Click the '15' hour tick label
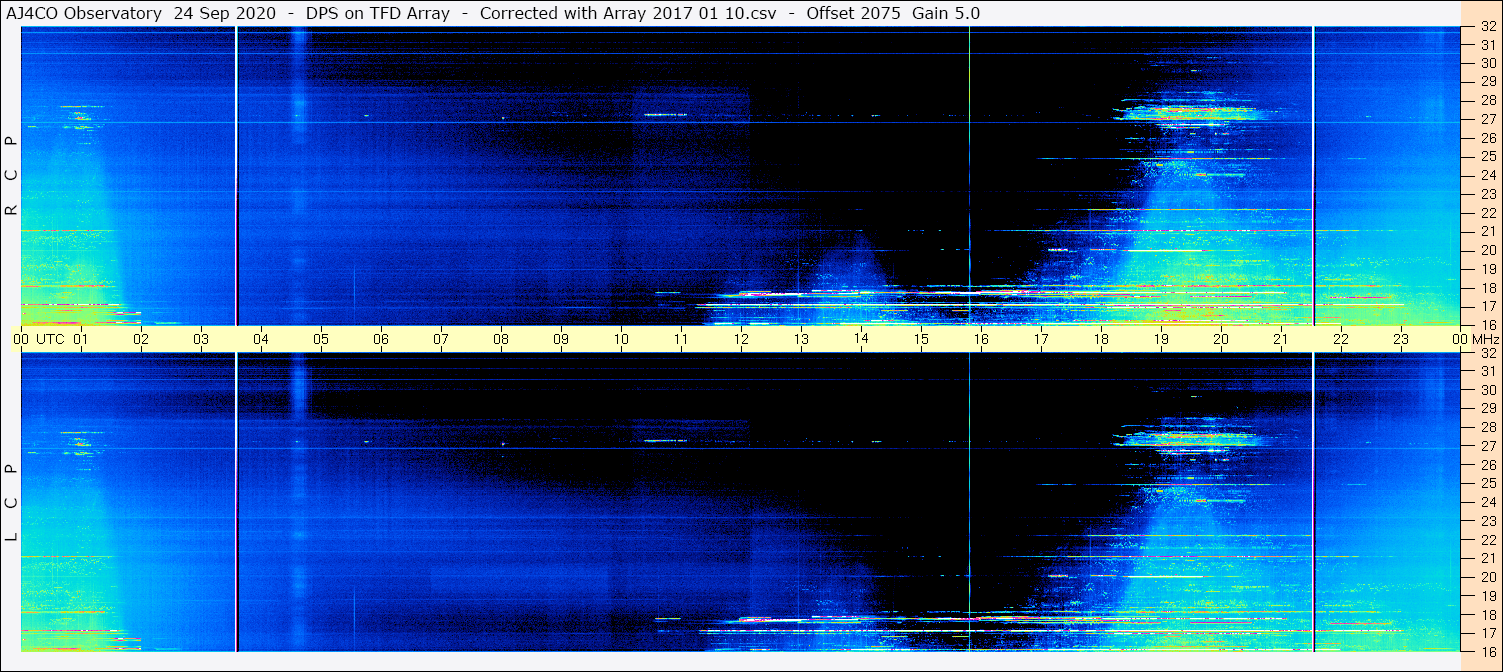Screen dimensions: 1503x672 tap(921, 339)
